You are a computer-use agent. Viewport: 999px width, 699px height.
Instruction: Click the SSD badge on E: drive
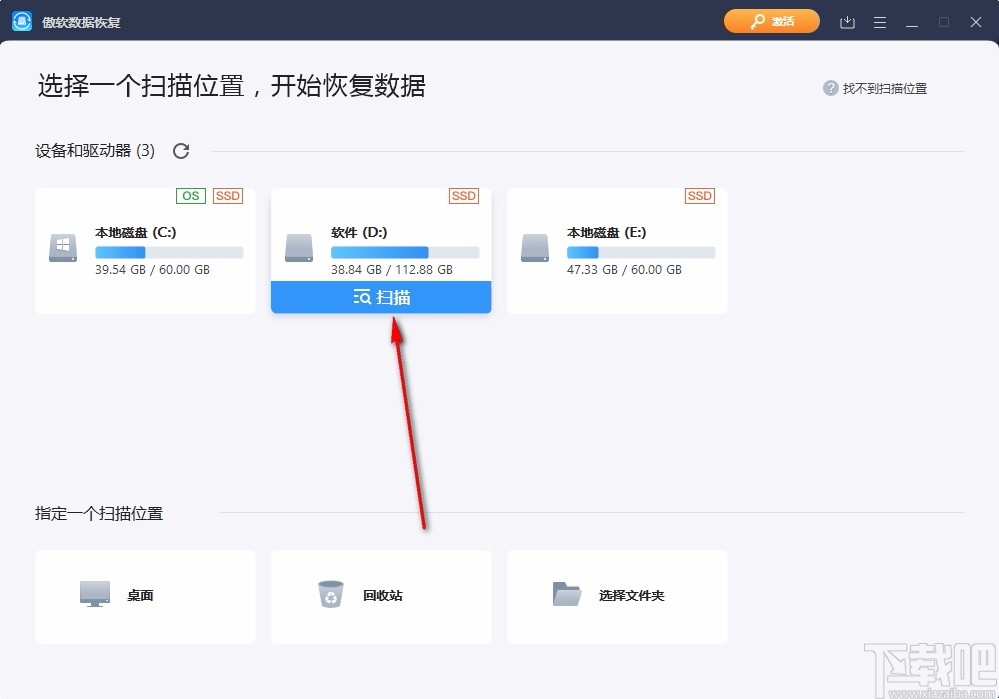[699, 196]
